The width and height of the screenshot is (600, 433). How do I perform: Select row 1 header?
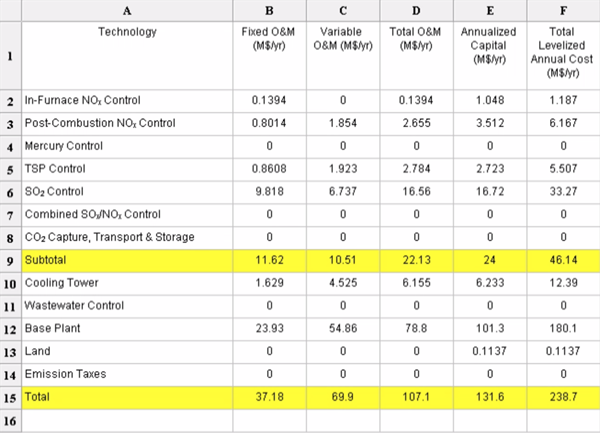[x=11, y=56]
